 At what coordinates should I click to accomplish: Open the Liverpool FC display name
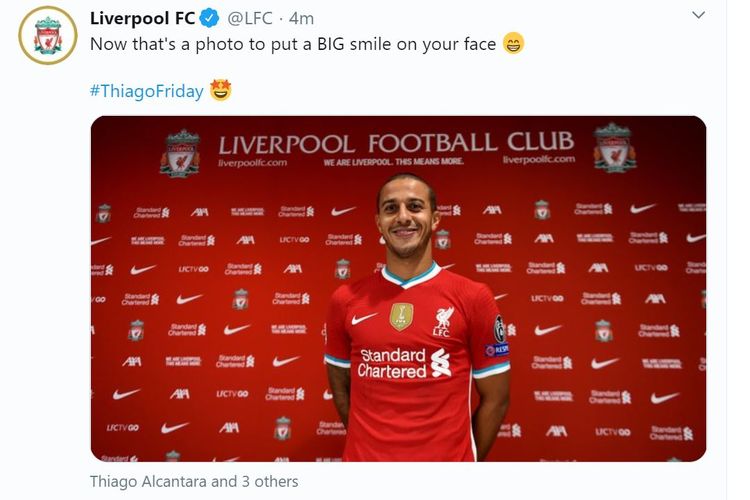tap(143, 18)
